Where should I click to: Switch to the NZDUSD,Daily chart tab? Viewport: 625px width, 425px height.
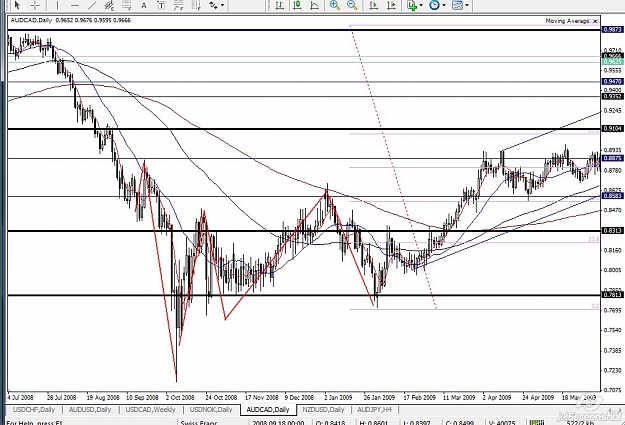[x=323, y=409]
